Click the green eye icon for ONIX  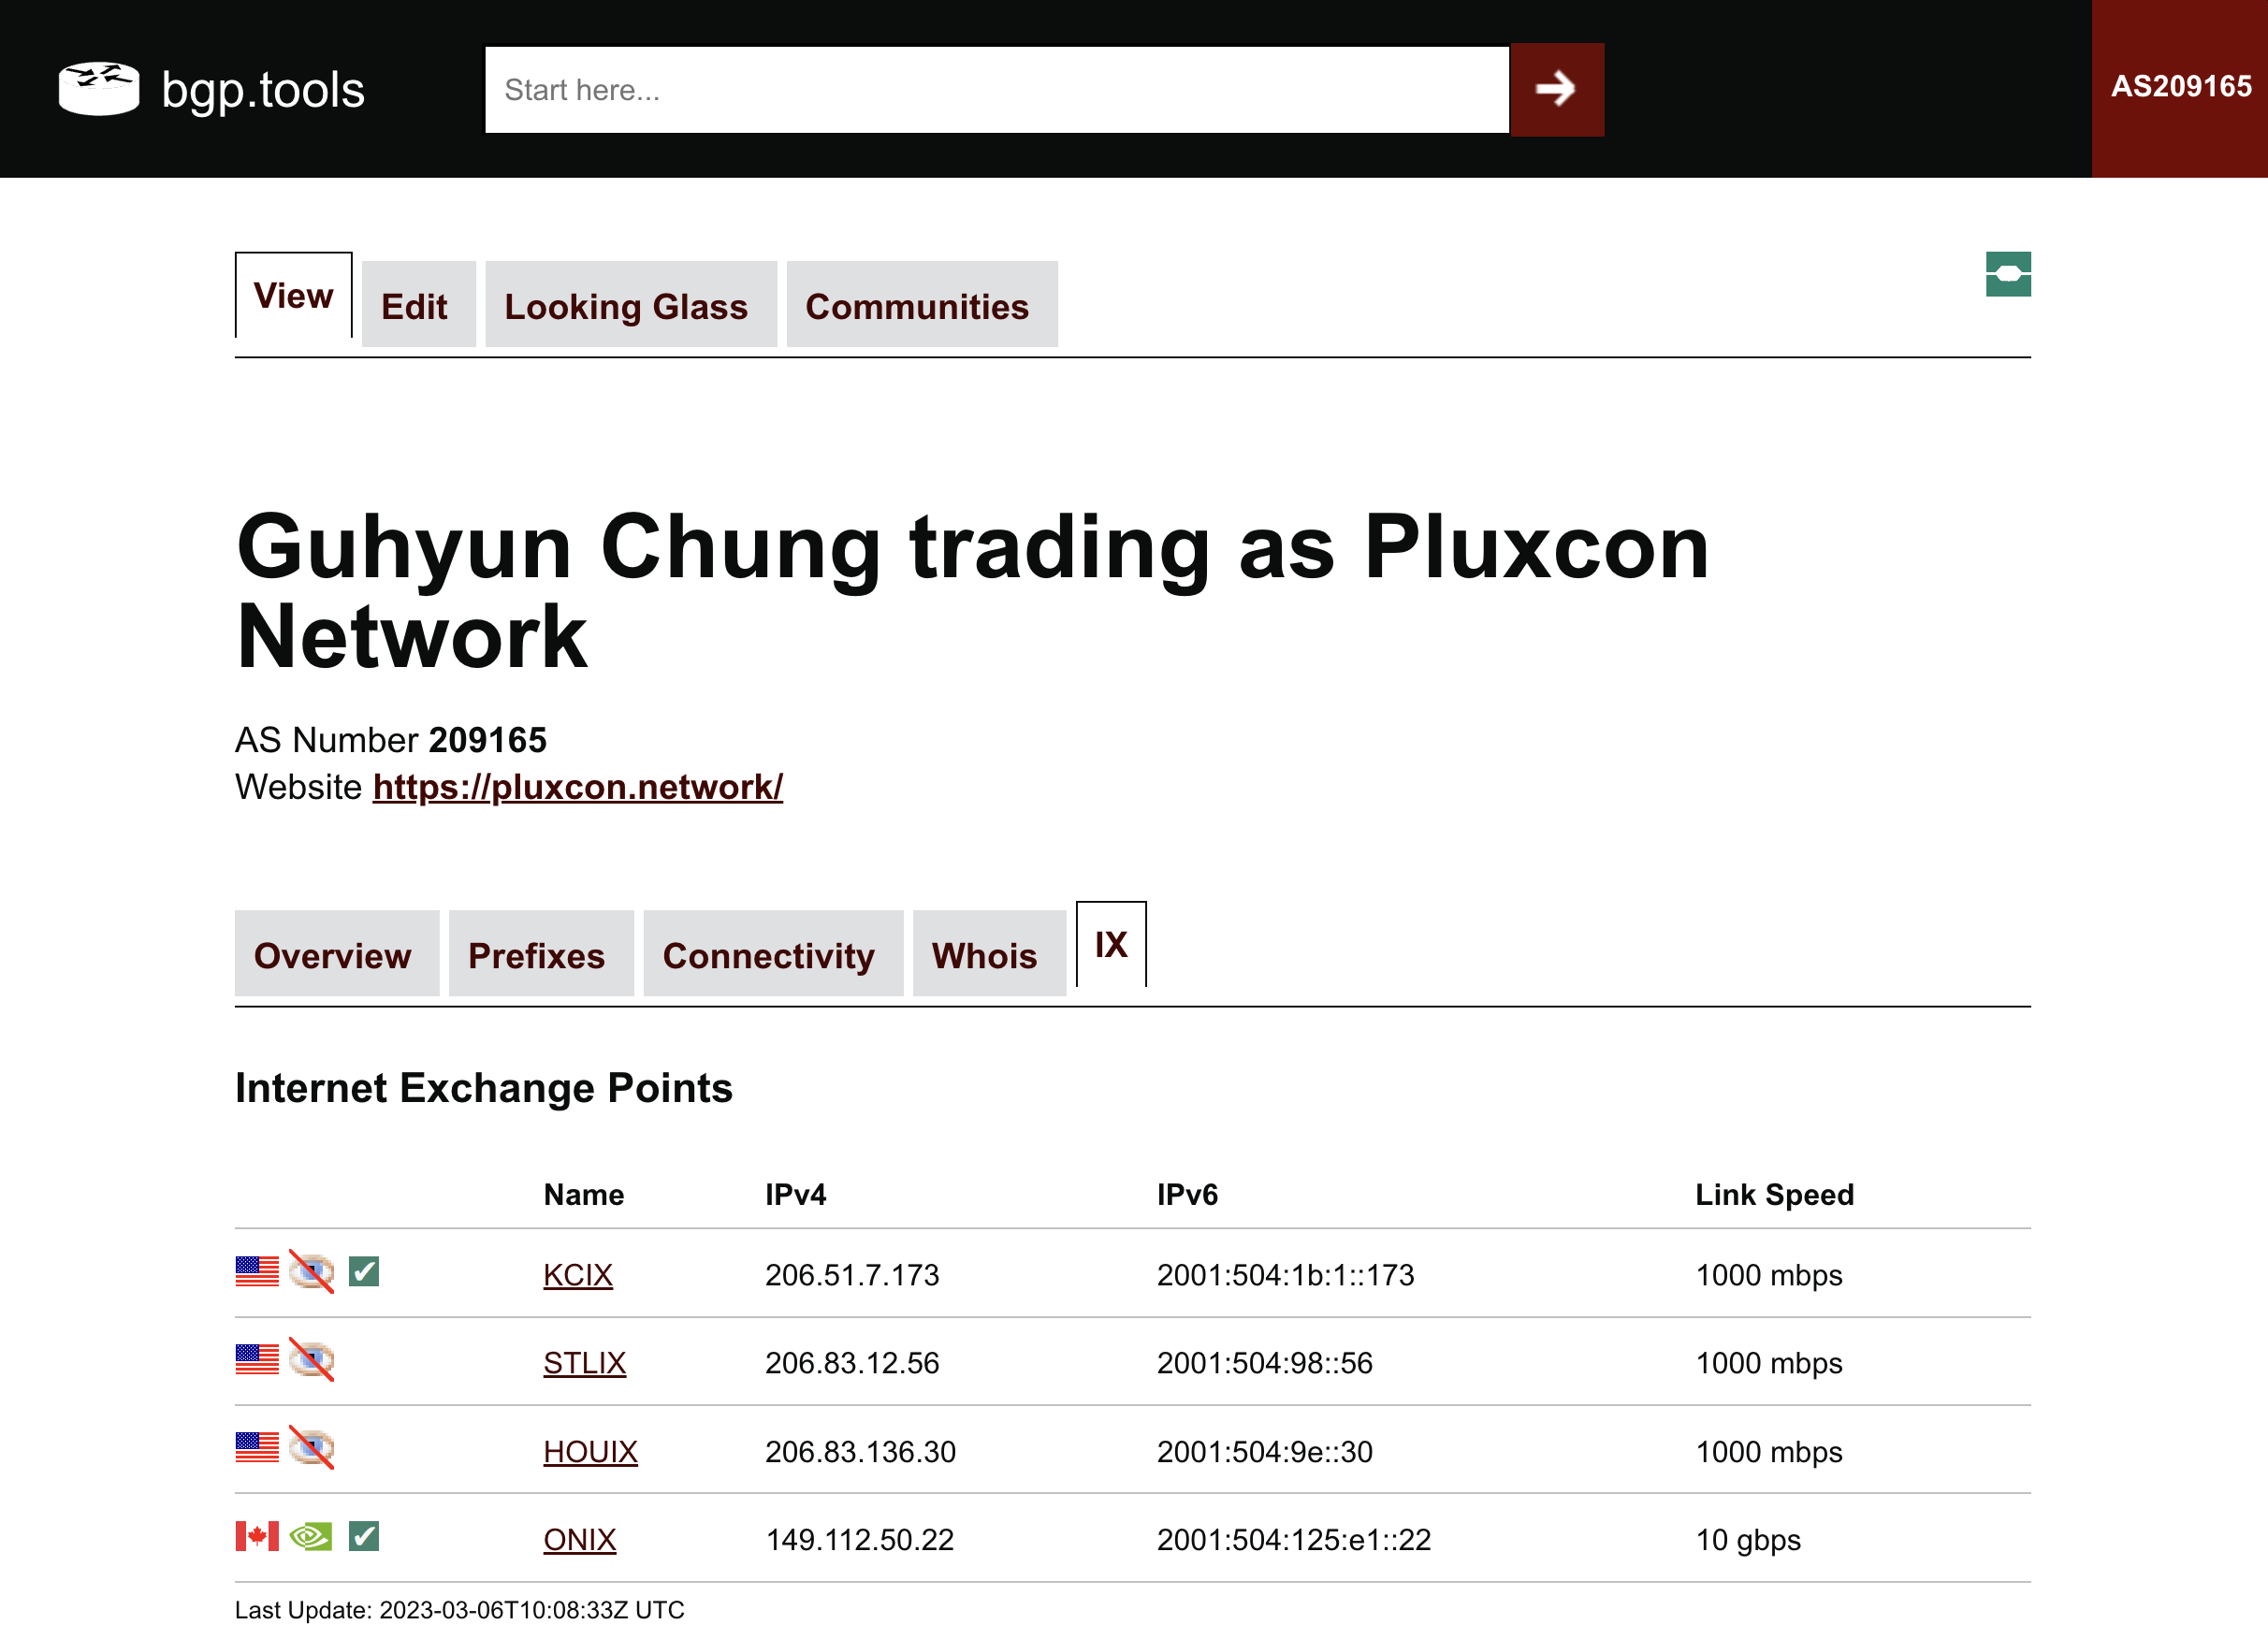coord(311,1537)
